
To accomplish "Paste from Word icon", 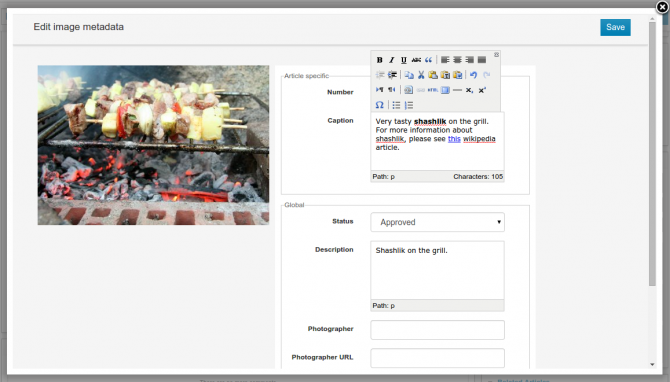I will (458, 75).
